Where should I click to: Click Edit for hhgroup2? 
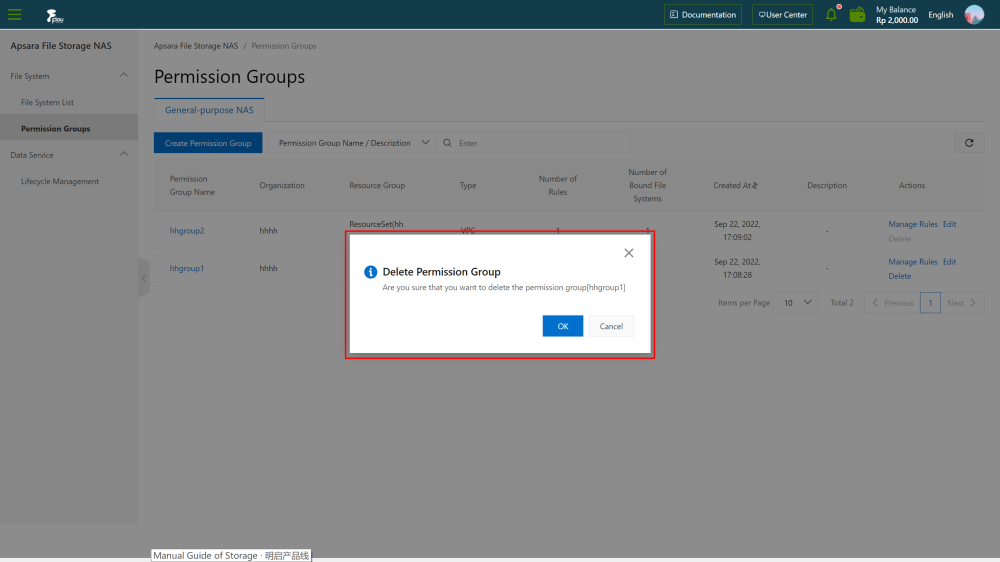950,225
